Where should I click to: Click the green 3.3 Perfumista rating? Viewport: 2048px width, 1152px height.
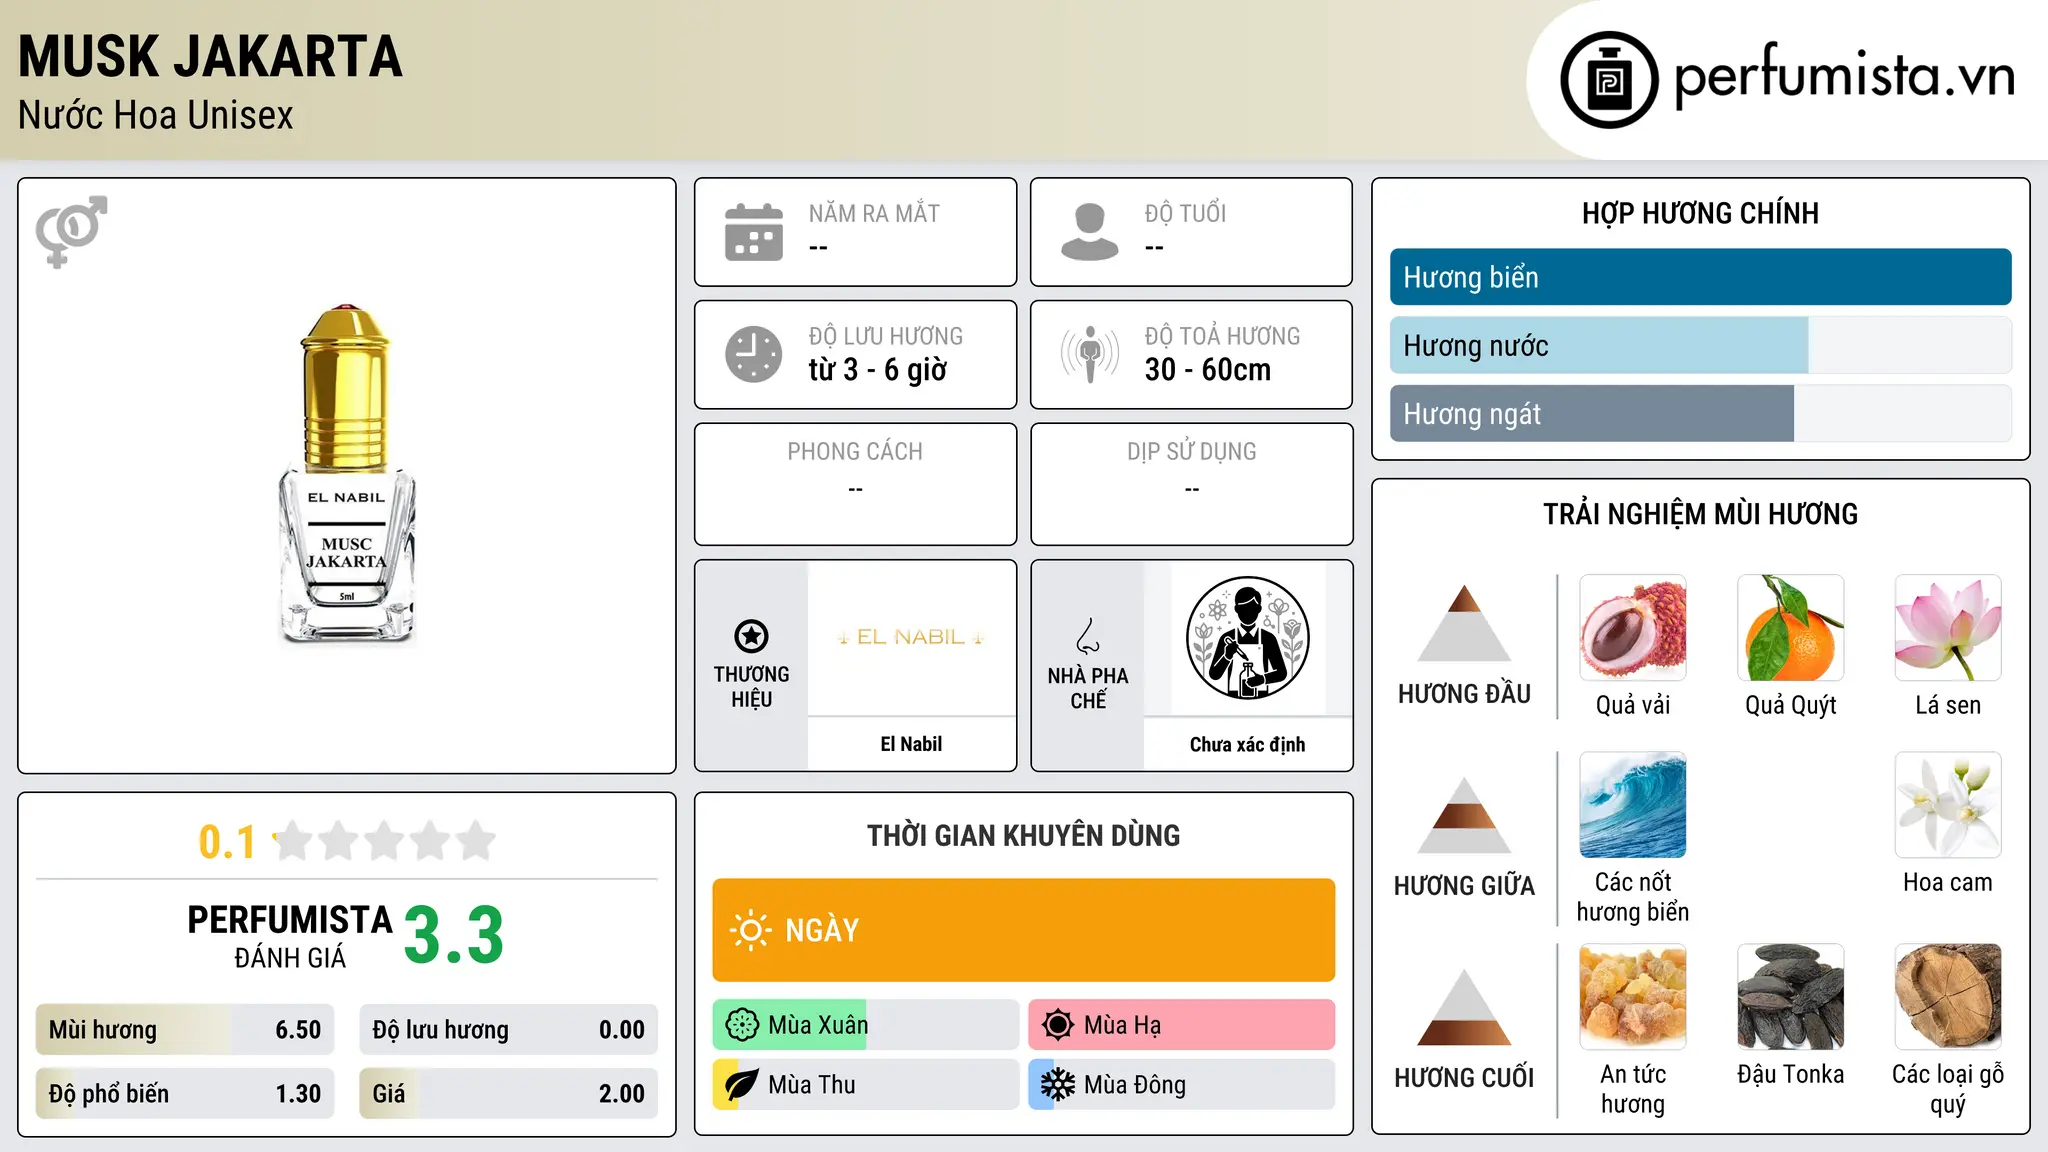pos(454,935)
